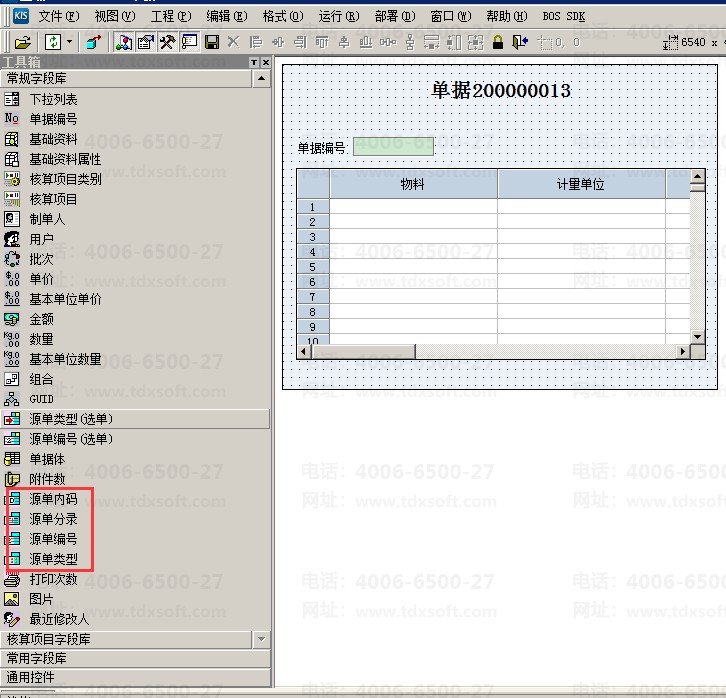Select the 单据编号 field in toolbox
726x698 pixels.
point(52,119)
